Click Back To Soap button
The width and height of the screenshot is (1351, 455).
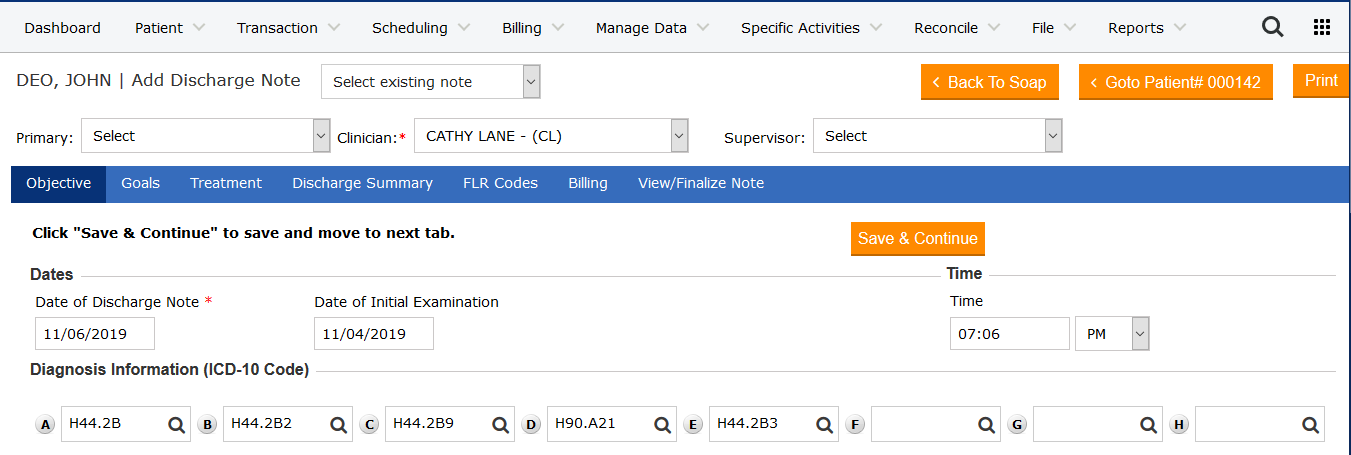click(989, 82)
